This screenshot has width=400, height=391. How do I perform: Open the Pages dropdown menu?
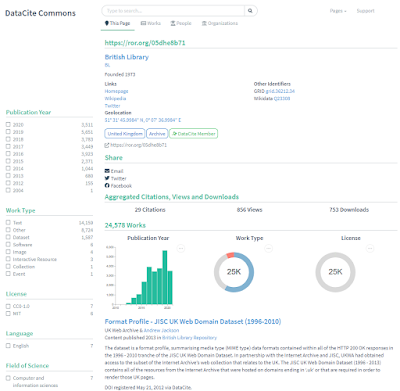[x=338, y=11]
